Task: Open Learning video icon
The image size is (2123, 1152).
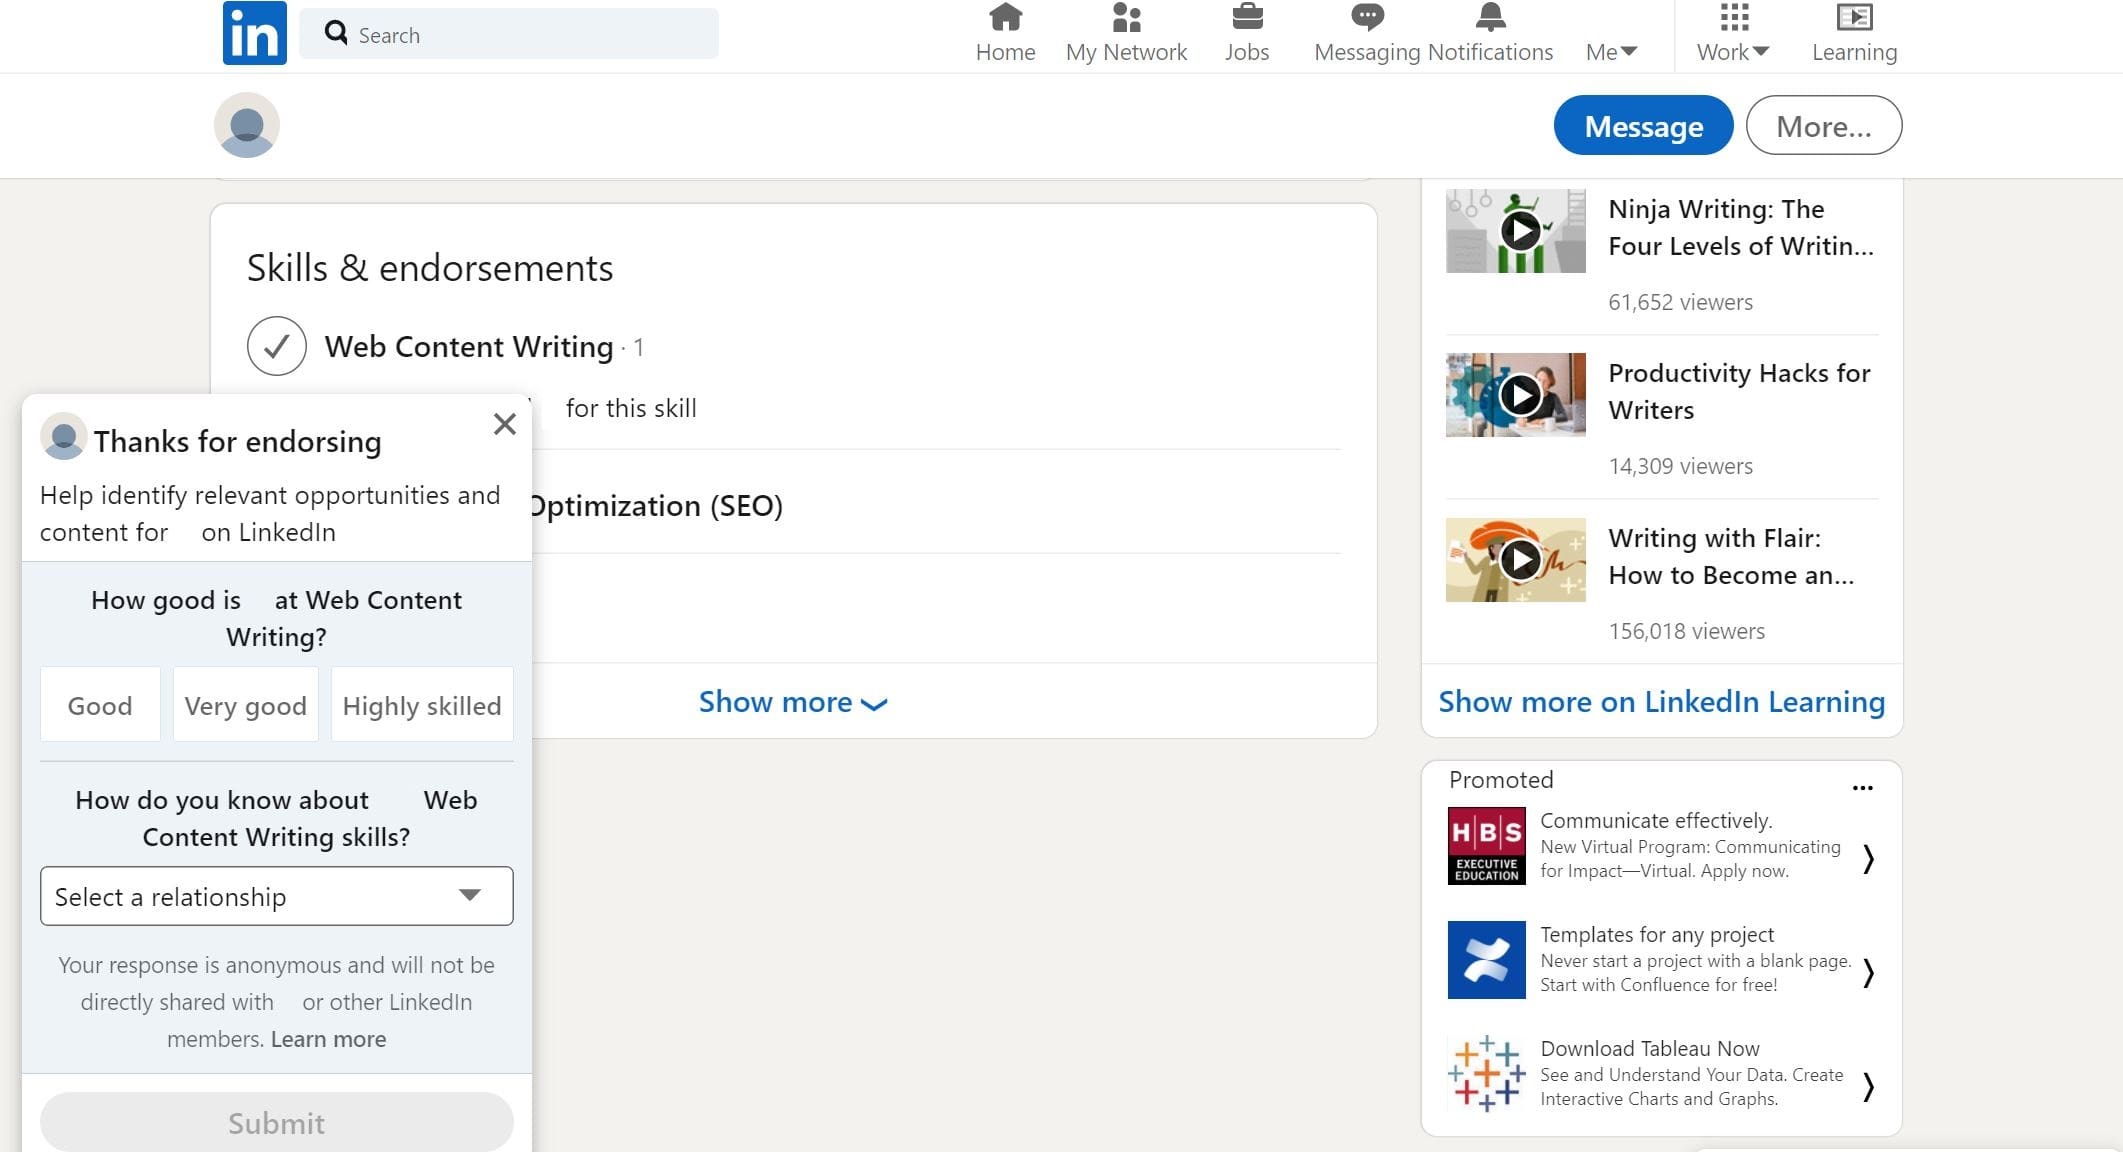Action: pos(1854,18)
